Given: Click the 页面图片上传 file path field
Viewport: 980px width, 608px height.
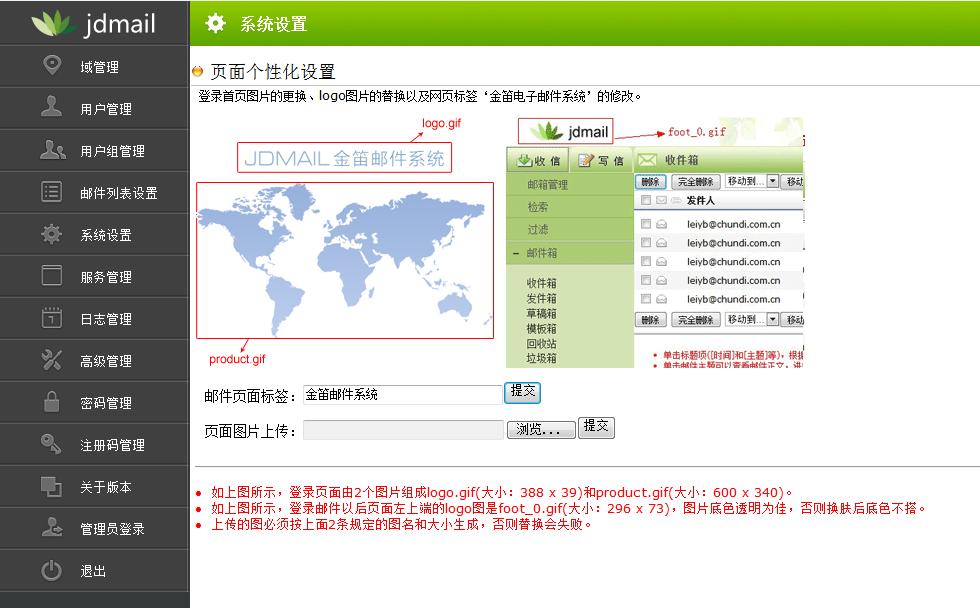Looking at the screenshot, I should pyautogui.click(x=403, y=430).
